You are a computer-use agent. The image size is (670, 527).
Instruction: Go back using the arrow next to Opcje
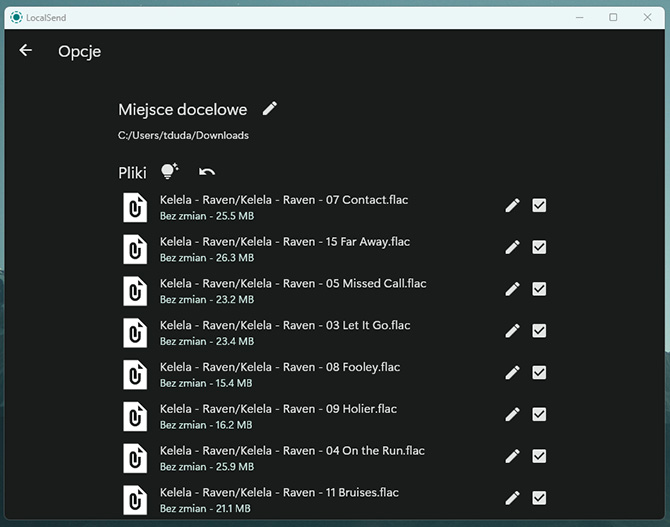pos(26,50)
